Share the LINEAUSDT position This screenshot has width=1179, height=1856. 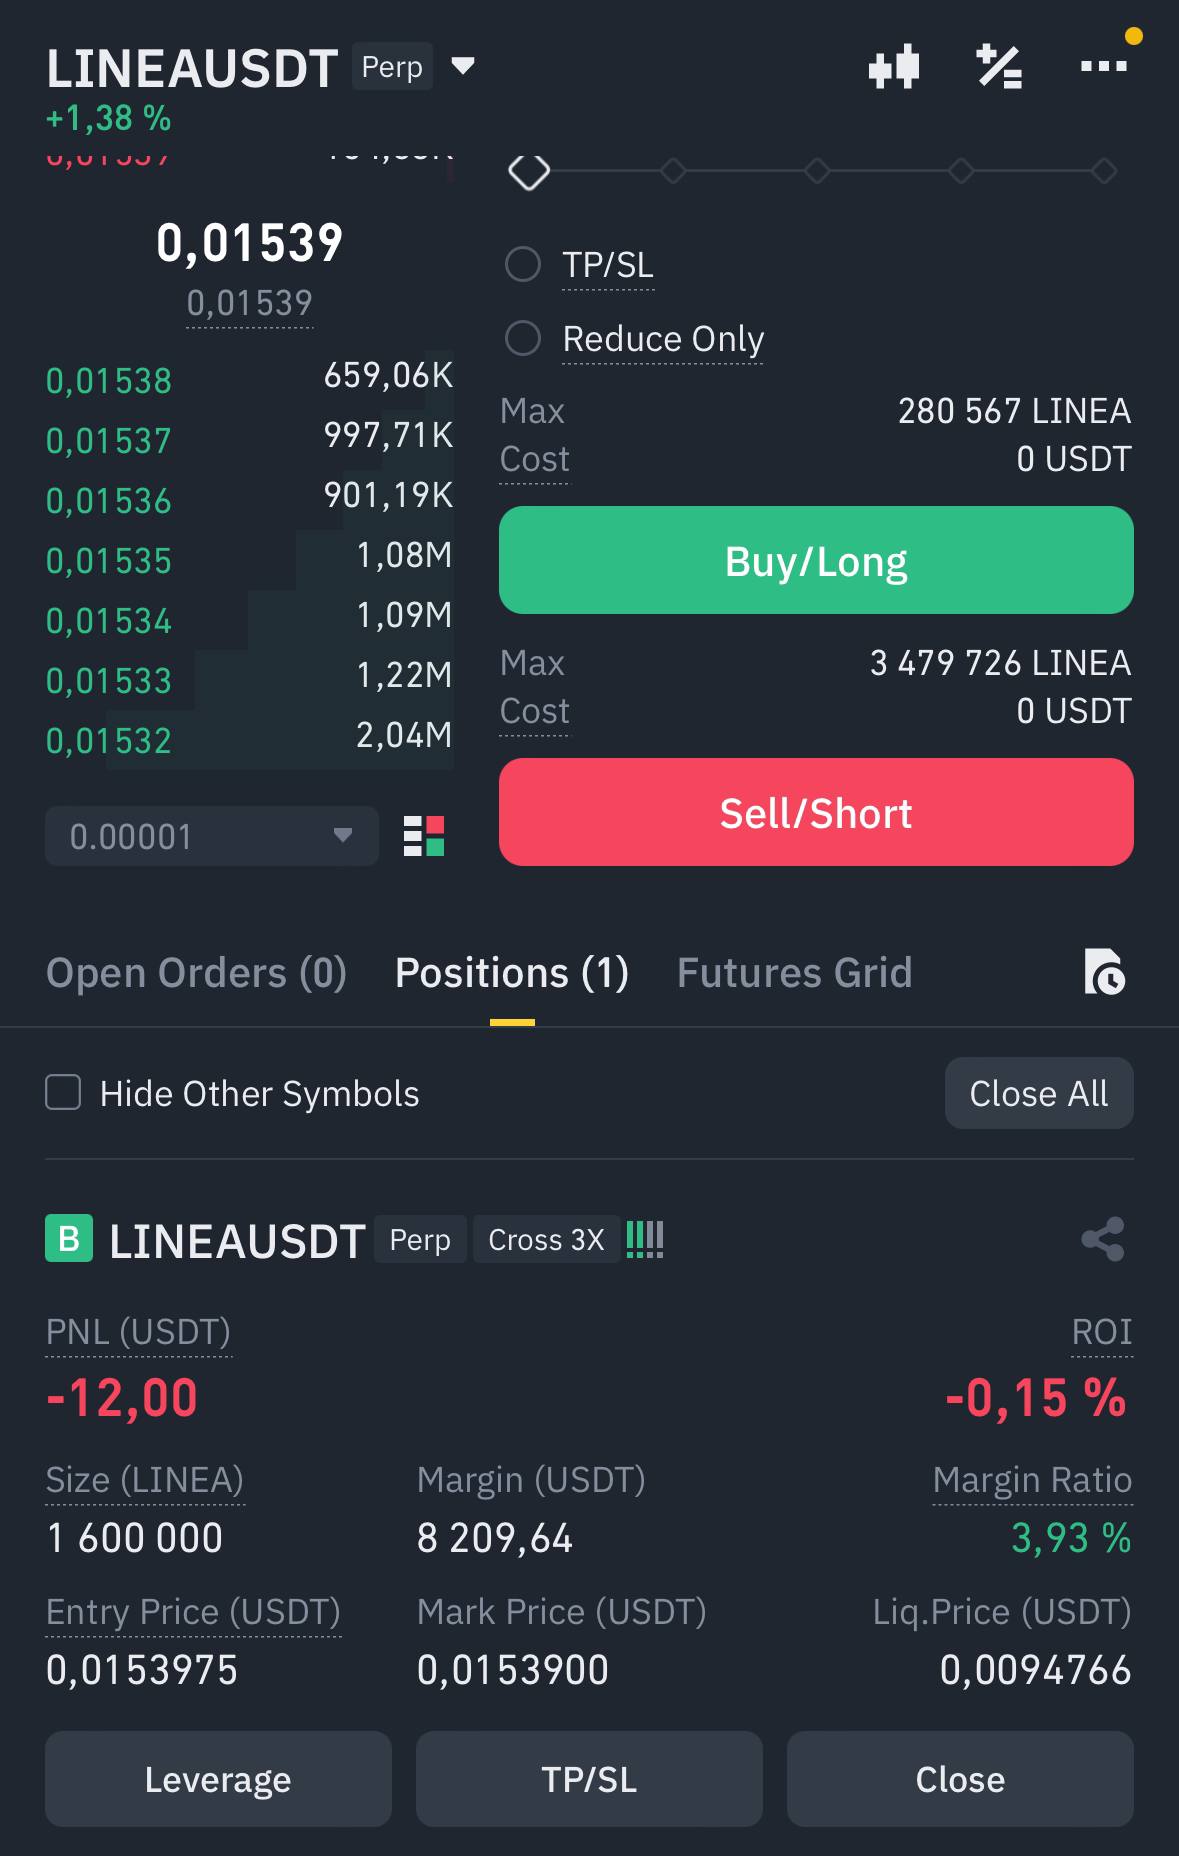(x=1103, y=1240)
